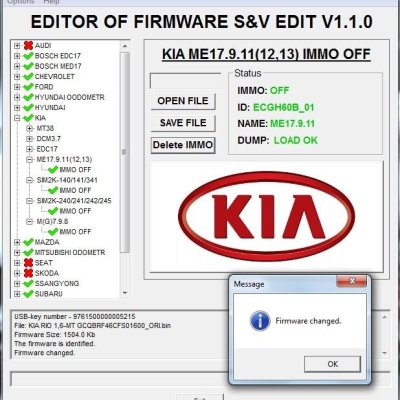Expand the AUDI tree node
Viewport: 400px width, 400px height.
click(x=17, y=46)
